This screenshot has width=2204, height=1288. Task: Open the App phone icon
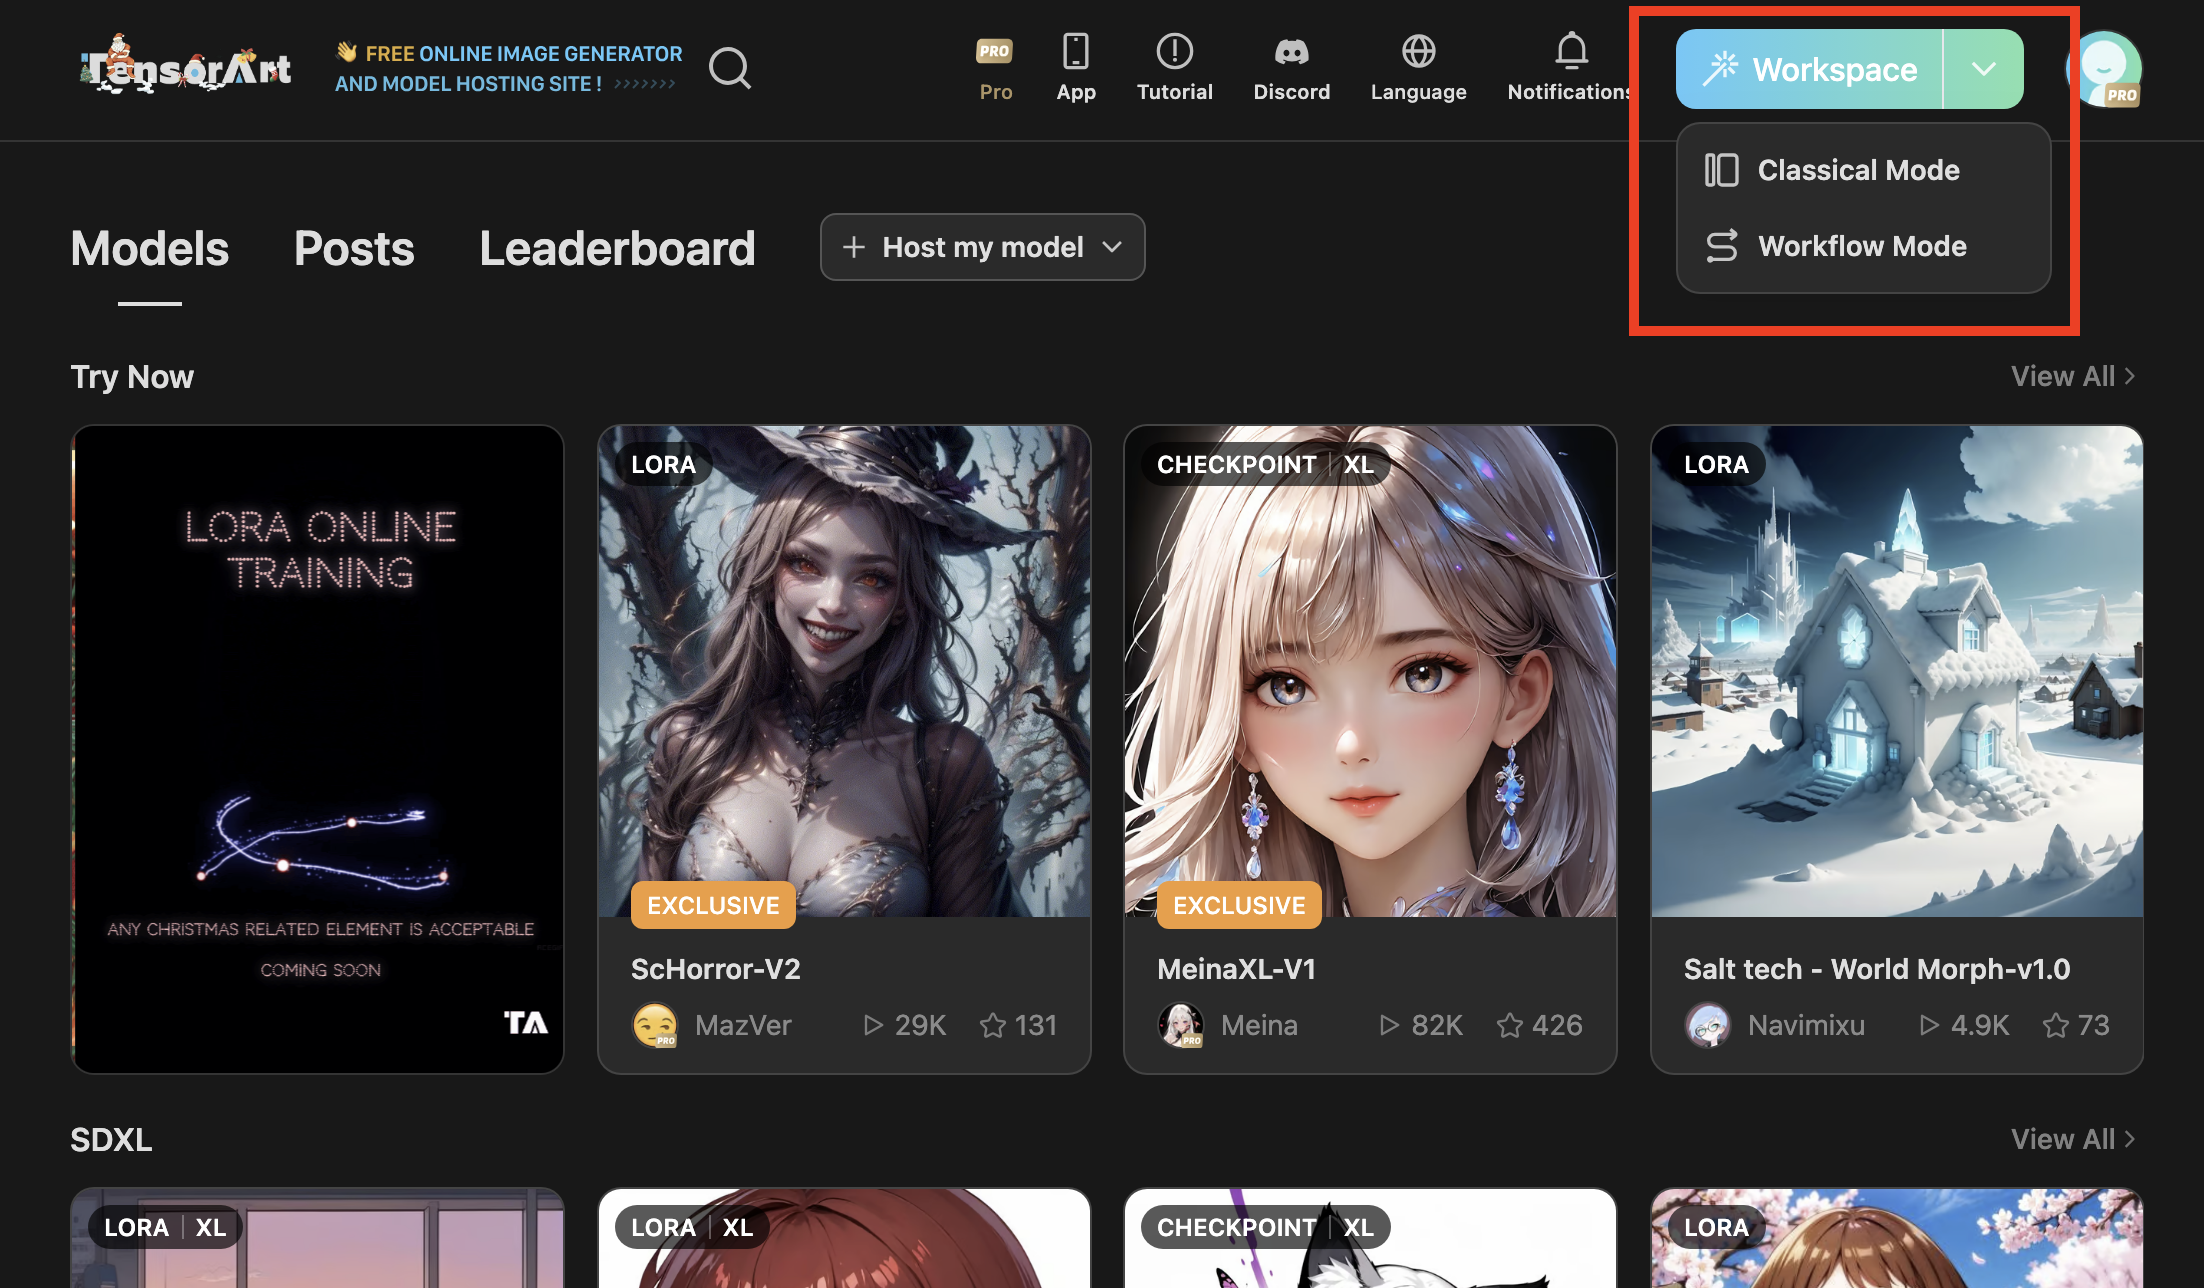[1076, 51]
